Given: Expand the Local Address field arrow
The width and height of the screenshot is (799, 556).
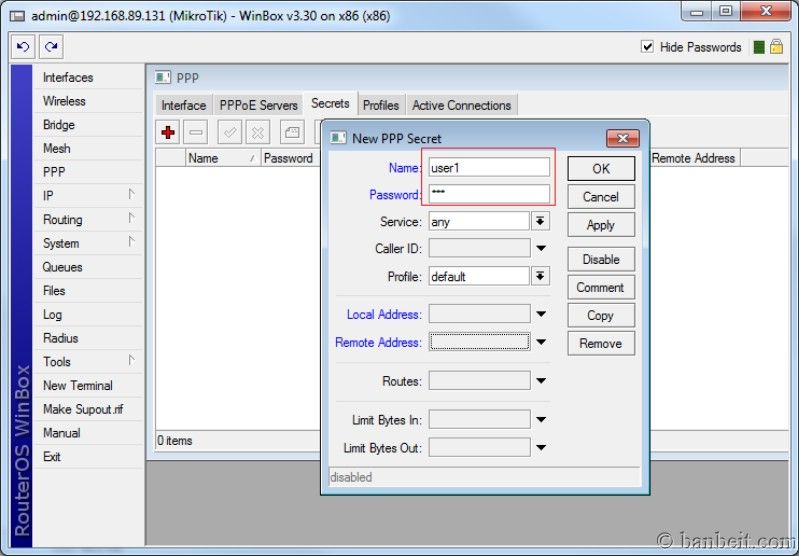Looking at the screenshot, I should coord(541,314).
